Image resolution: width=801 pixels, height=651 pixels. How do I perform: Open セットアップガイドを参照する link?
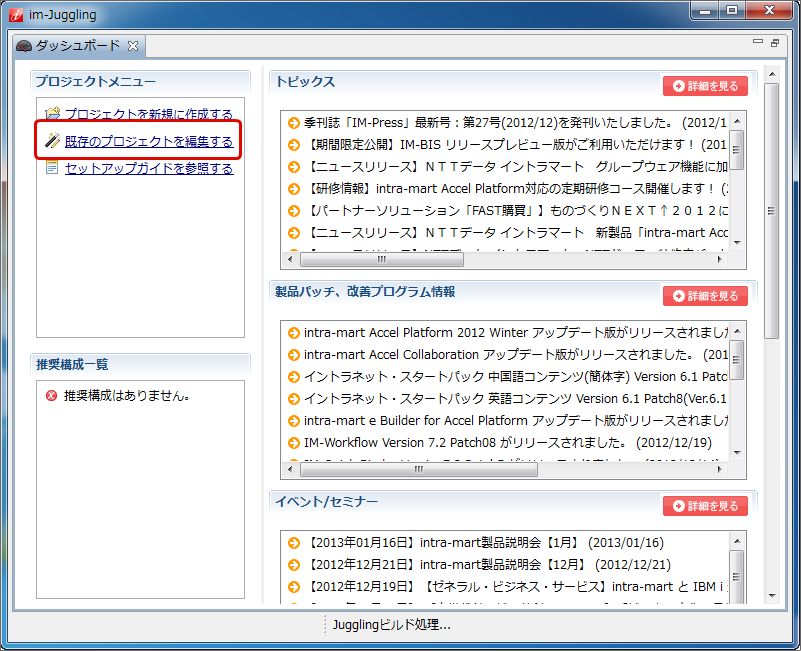[x=149, y=168]
